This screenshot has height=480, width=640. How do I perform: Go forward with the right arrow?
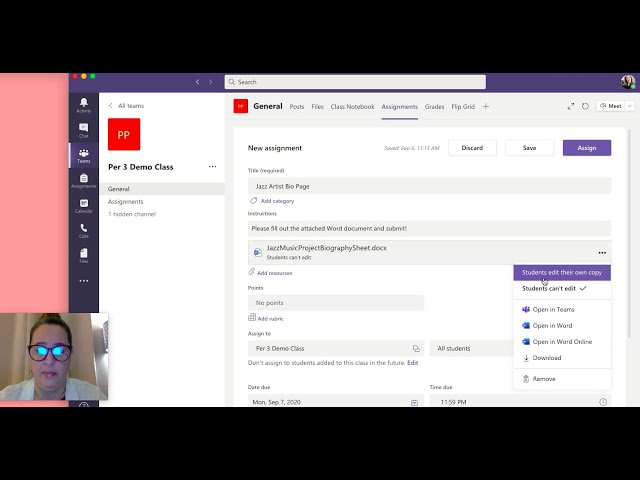[x=211, y=82]
